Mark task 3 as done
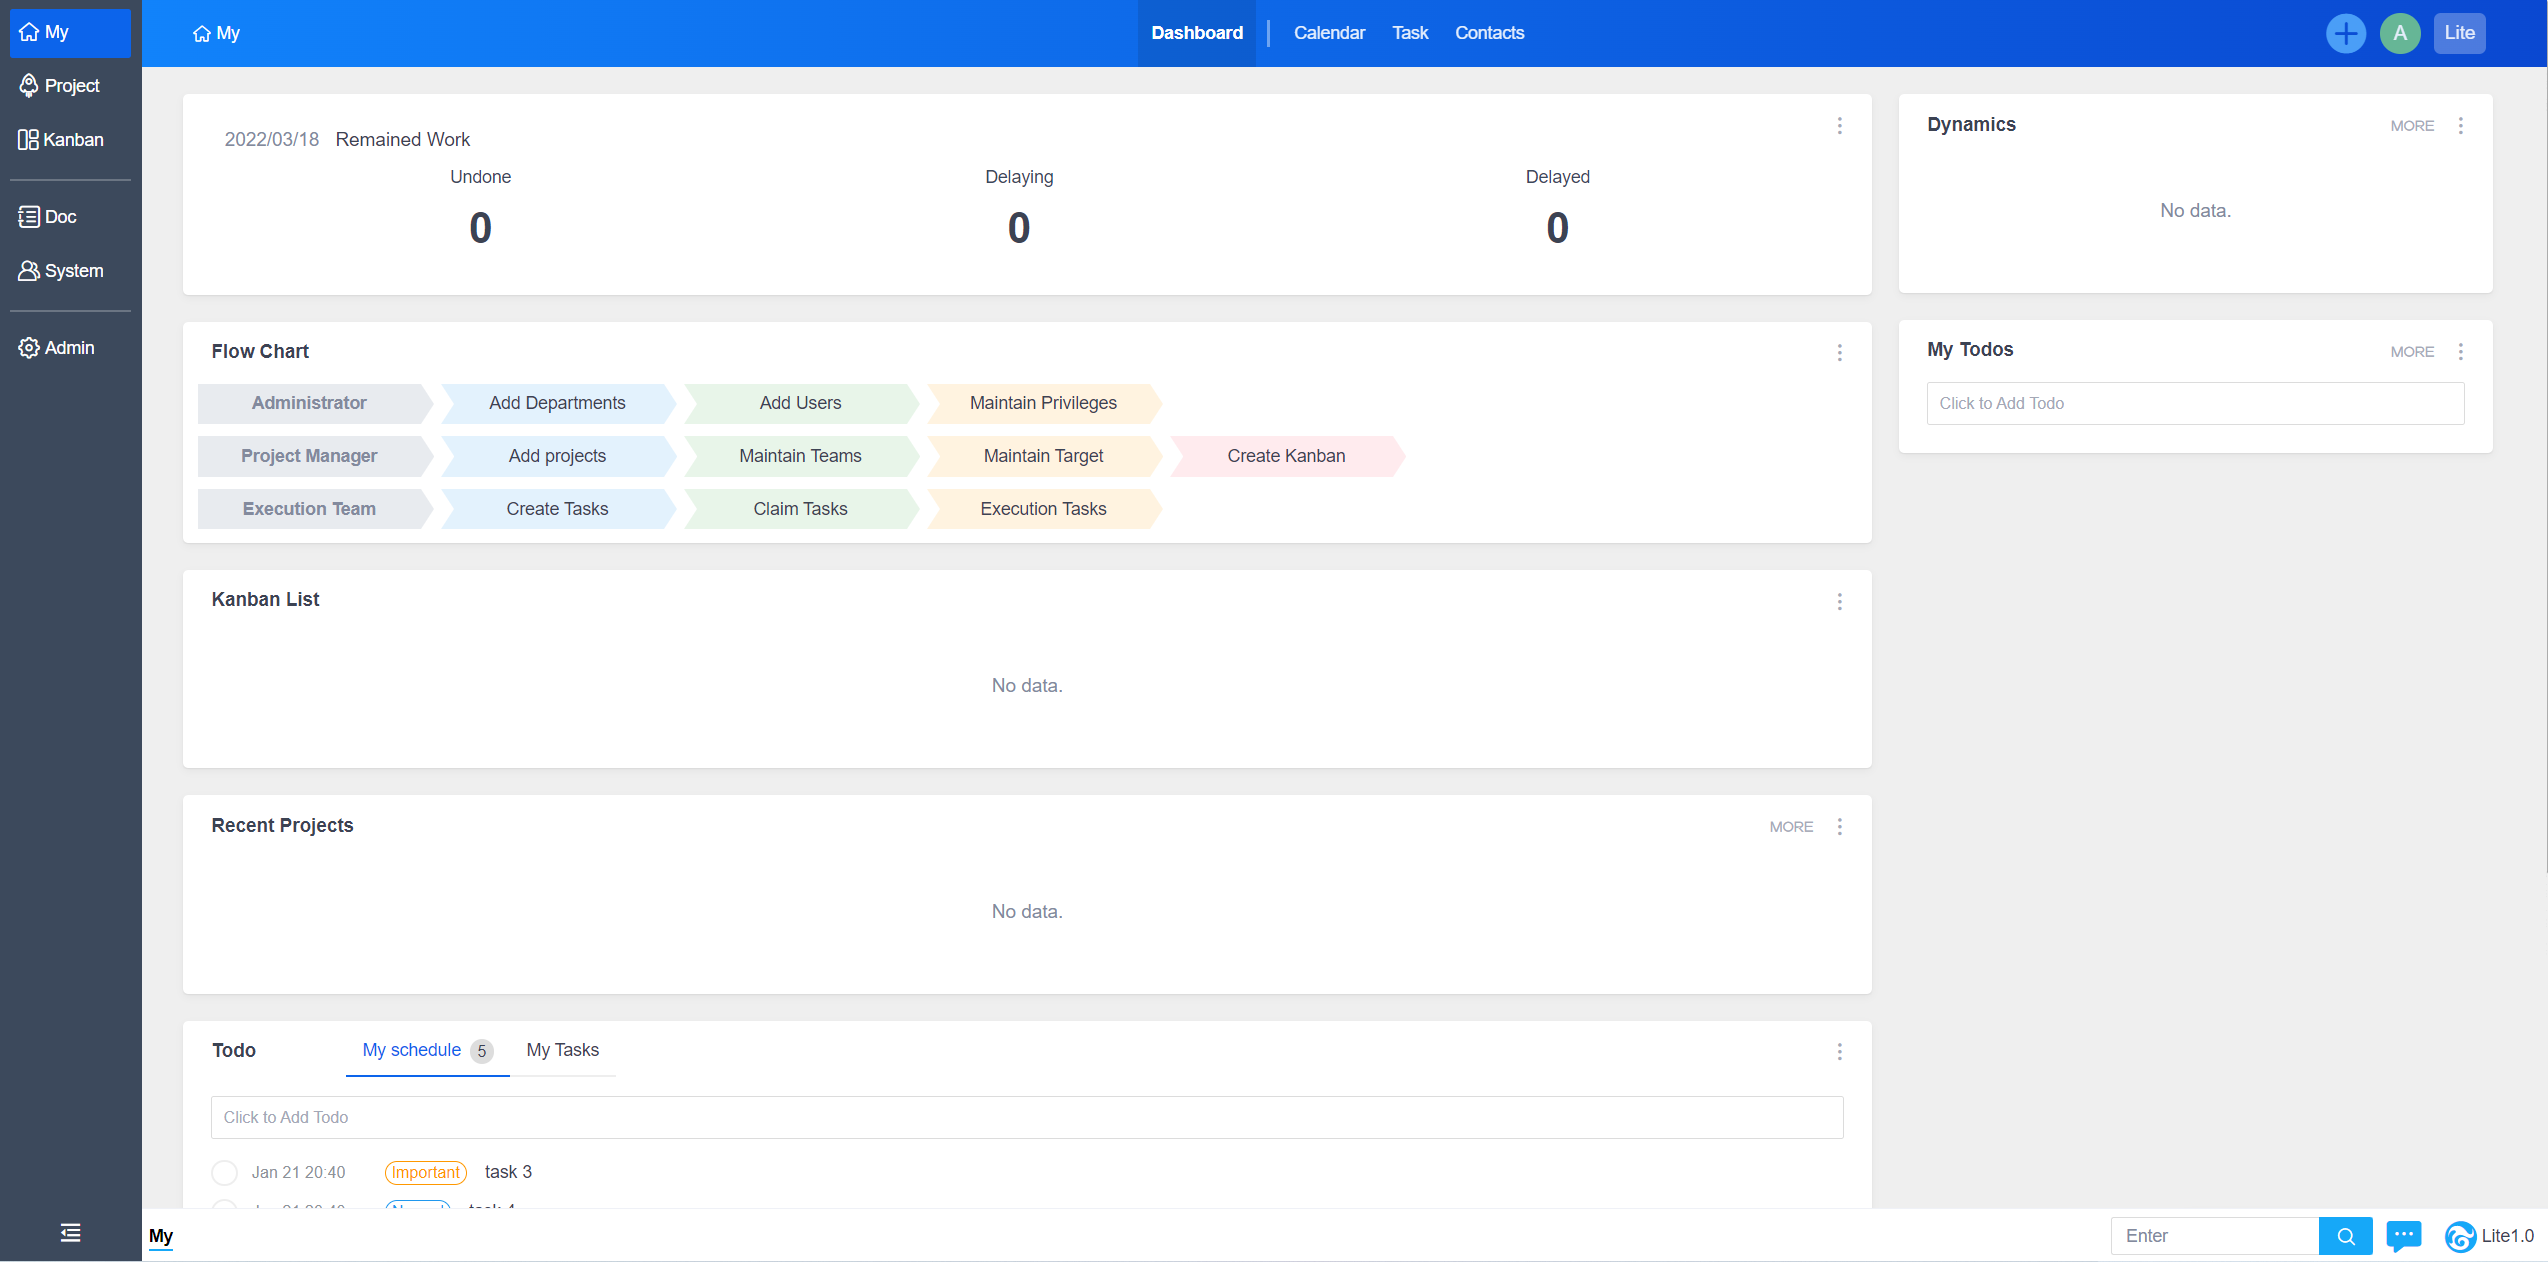The height and width of the screenshot is (1262, 2548). [x=225, y=1172]
